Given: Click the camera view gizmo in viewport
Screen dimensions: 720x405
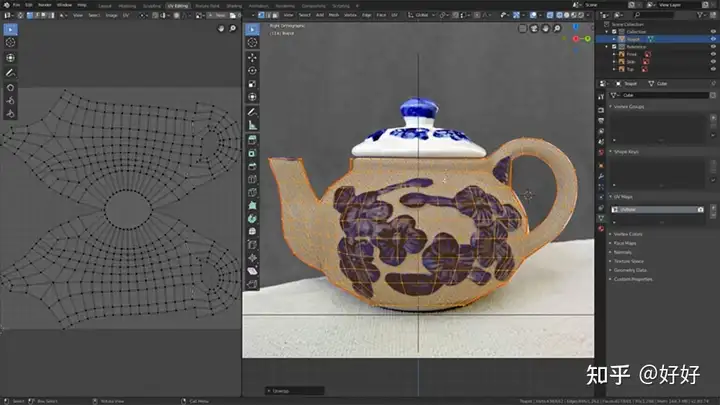Looking at the screenshot, I should pyautogui.click(x=534, y=28).
